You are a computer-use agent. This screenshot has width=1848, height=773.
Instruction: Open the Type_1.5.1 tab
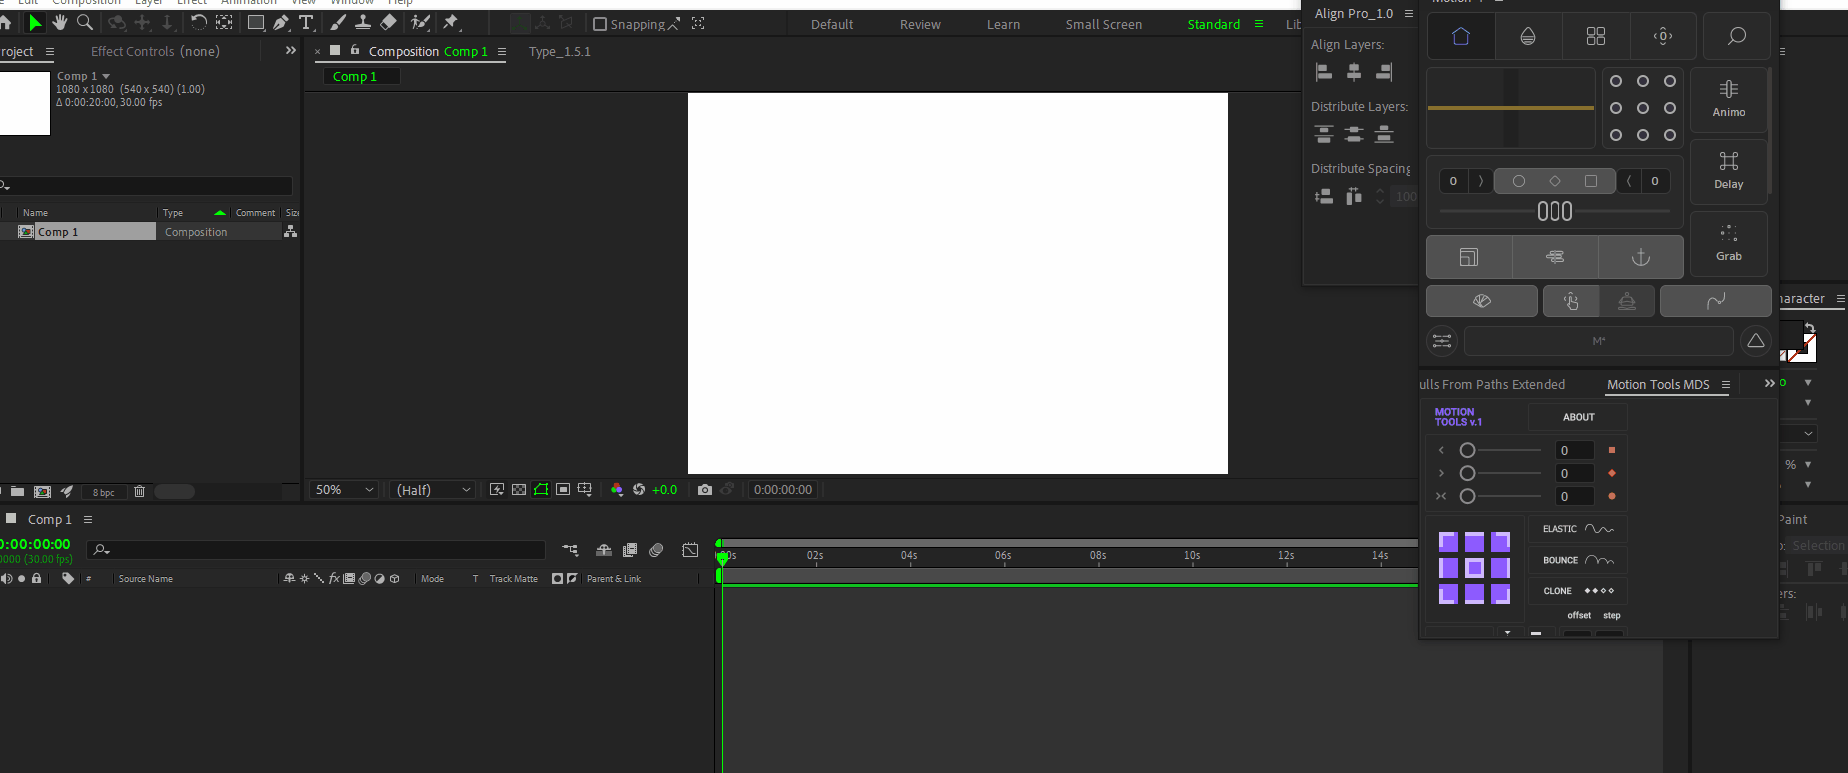pyautogui.click(x=560, y=51)
